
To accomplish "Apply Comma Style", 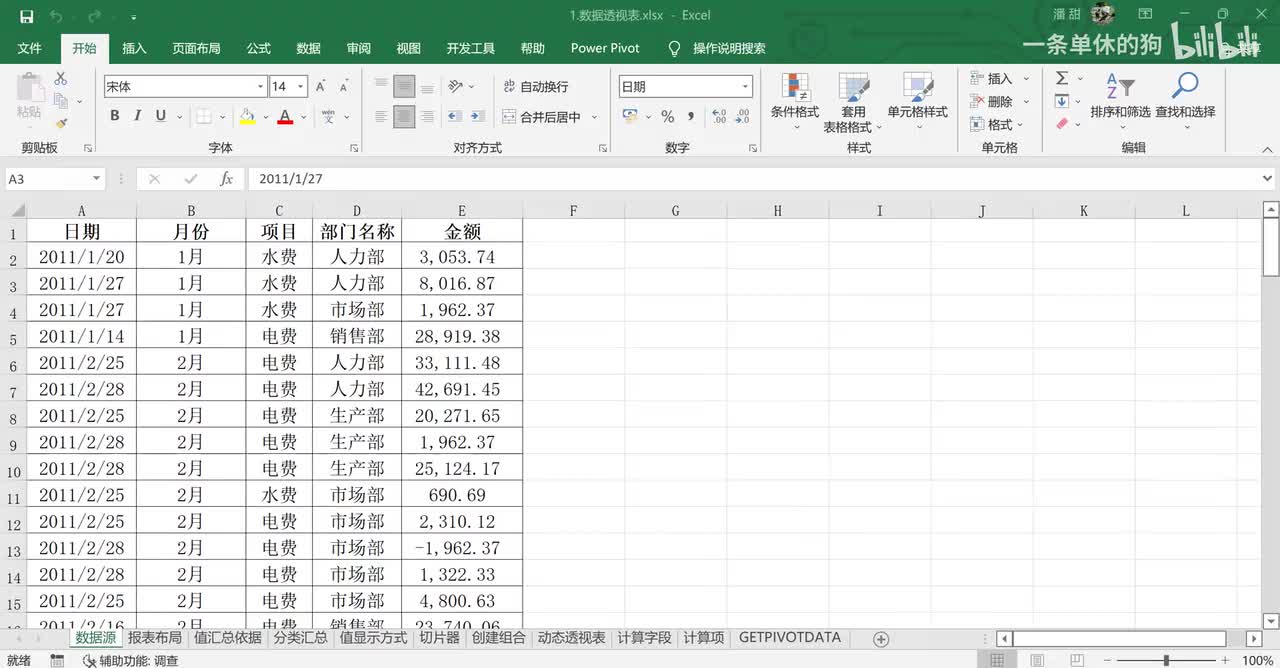I will [691, 117].
